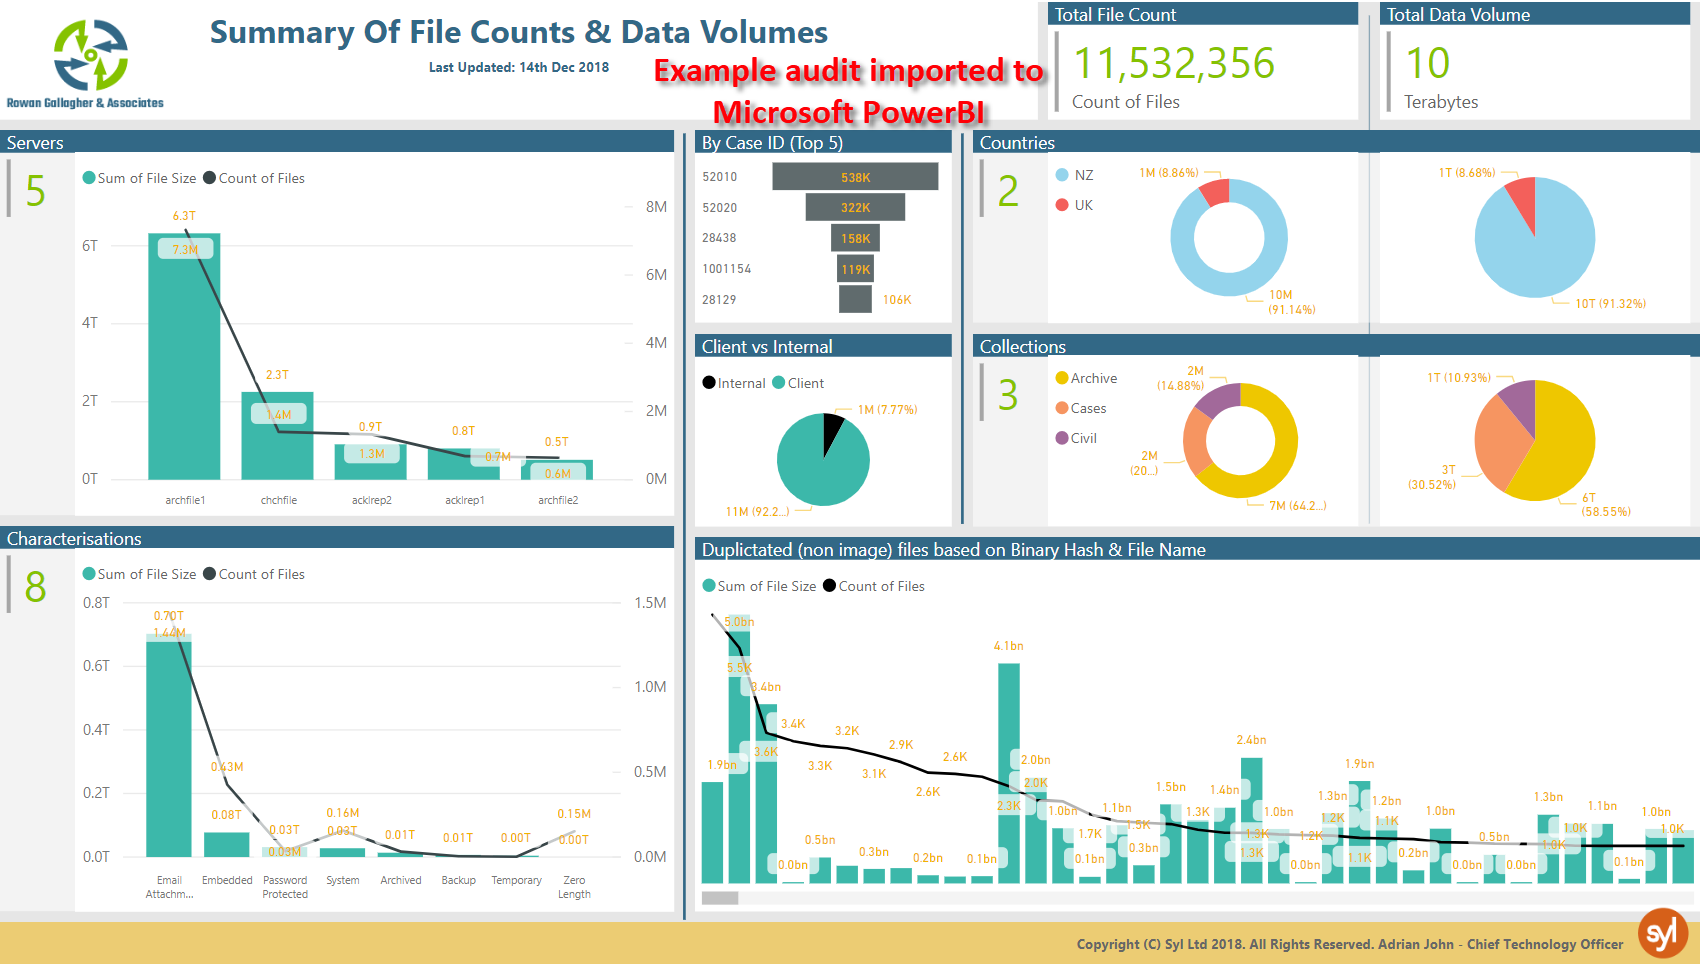The image size is (1700, 964).
Task: Click the 11M (92.2..) pie label
Action: pyautogui.click(x=757, y=511)
